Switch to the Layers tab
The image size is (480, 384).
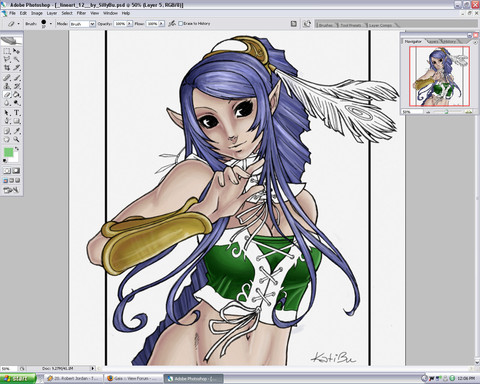433,42
